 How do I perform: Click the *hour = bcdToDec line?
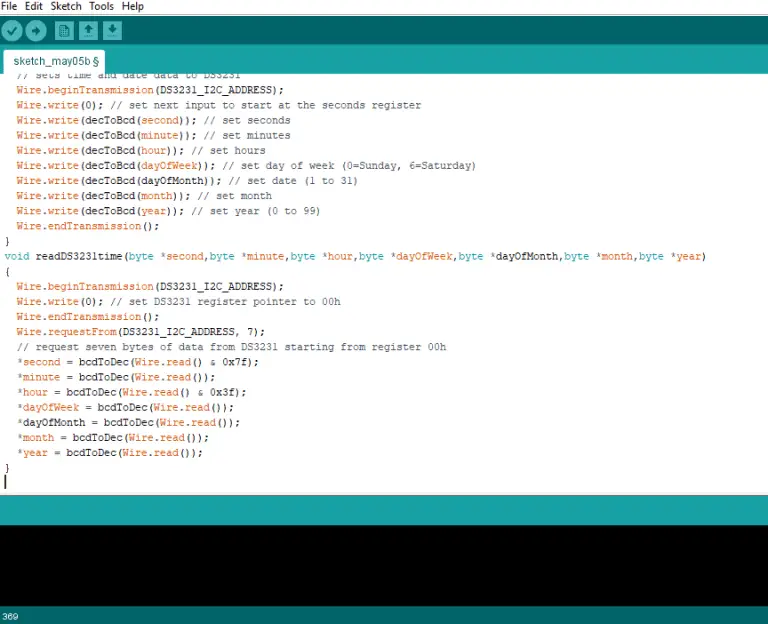click(x=130, y=392)
